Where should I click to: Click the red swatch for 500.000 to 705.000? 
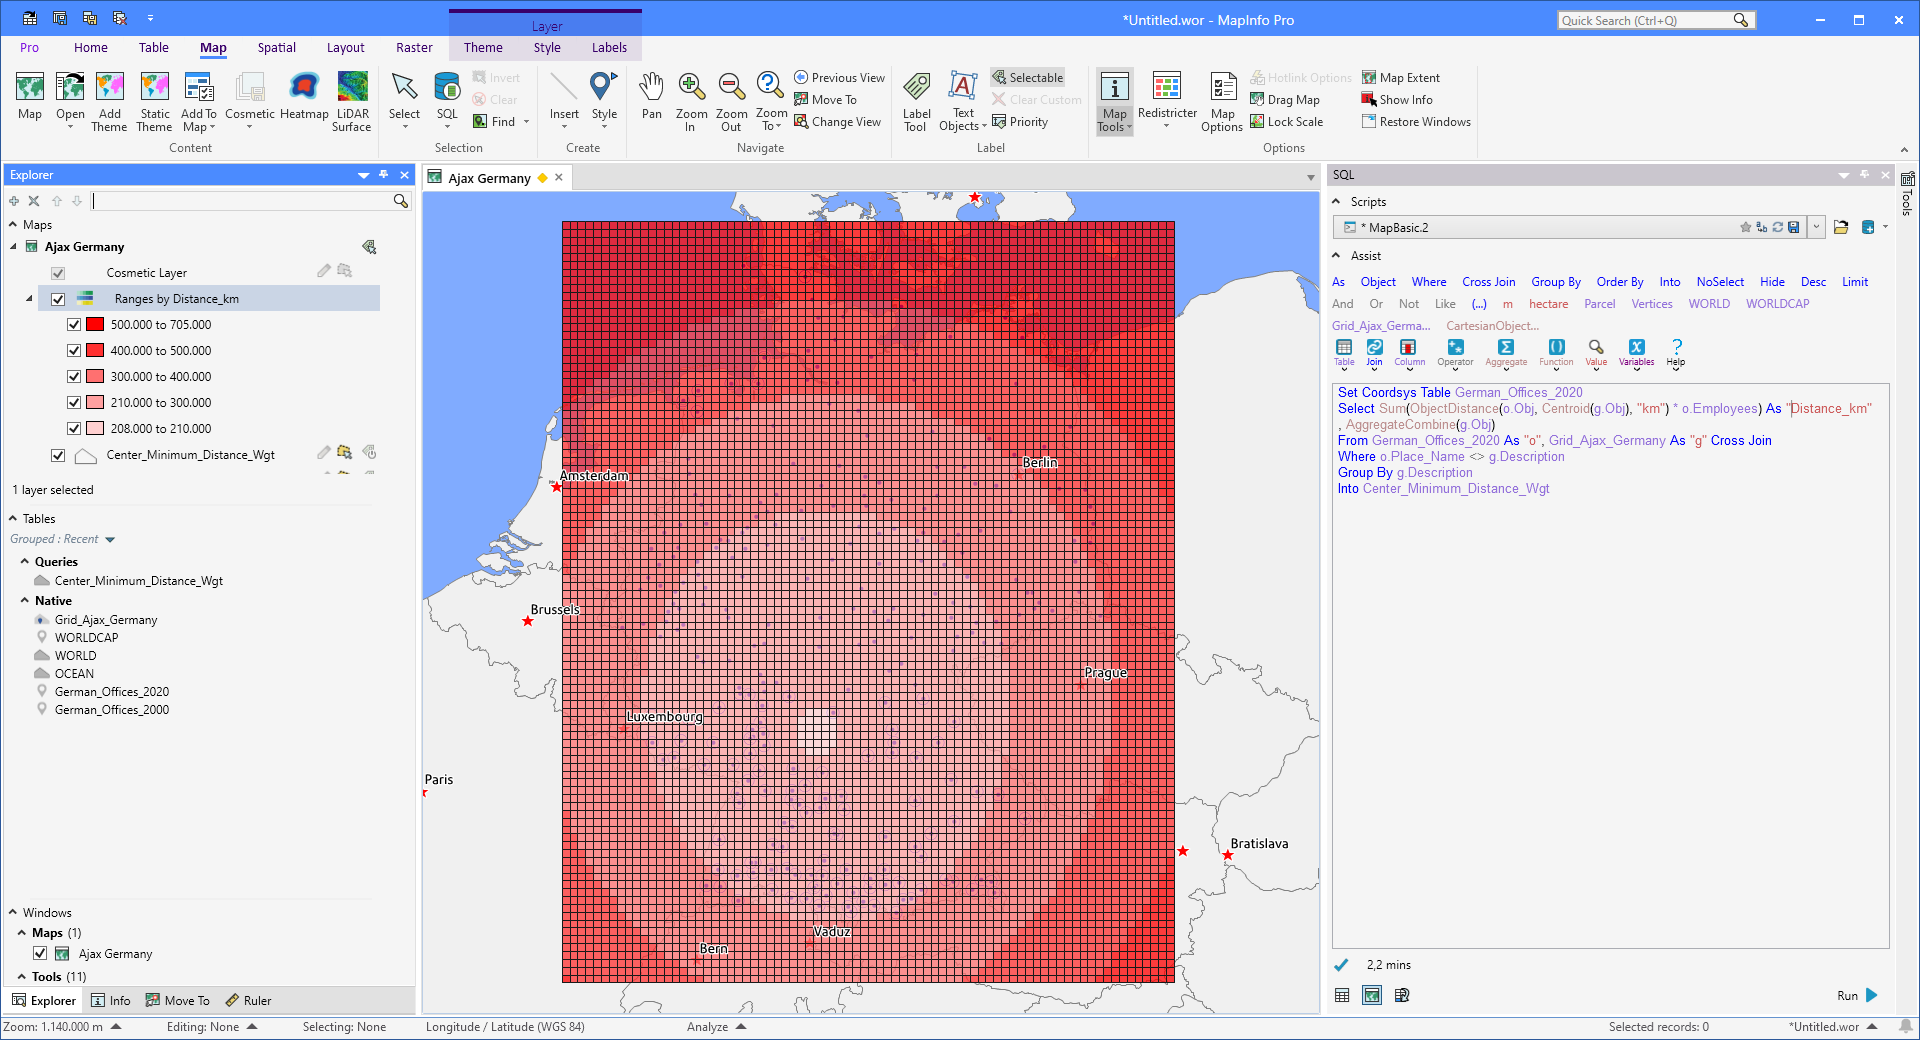(x=94, y=324)
